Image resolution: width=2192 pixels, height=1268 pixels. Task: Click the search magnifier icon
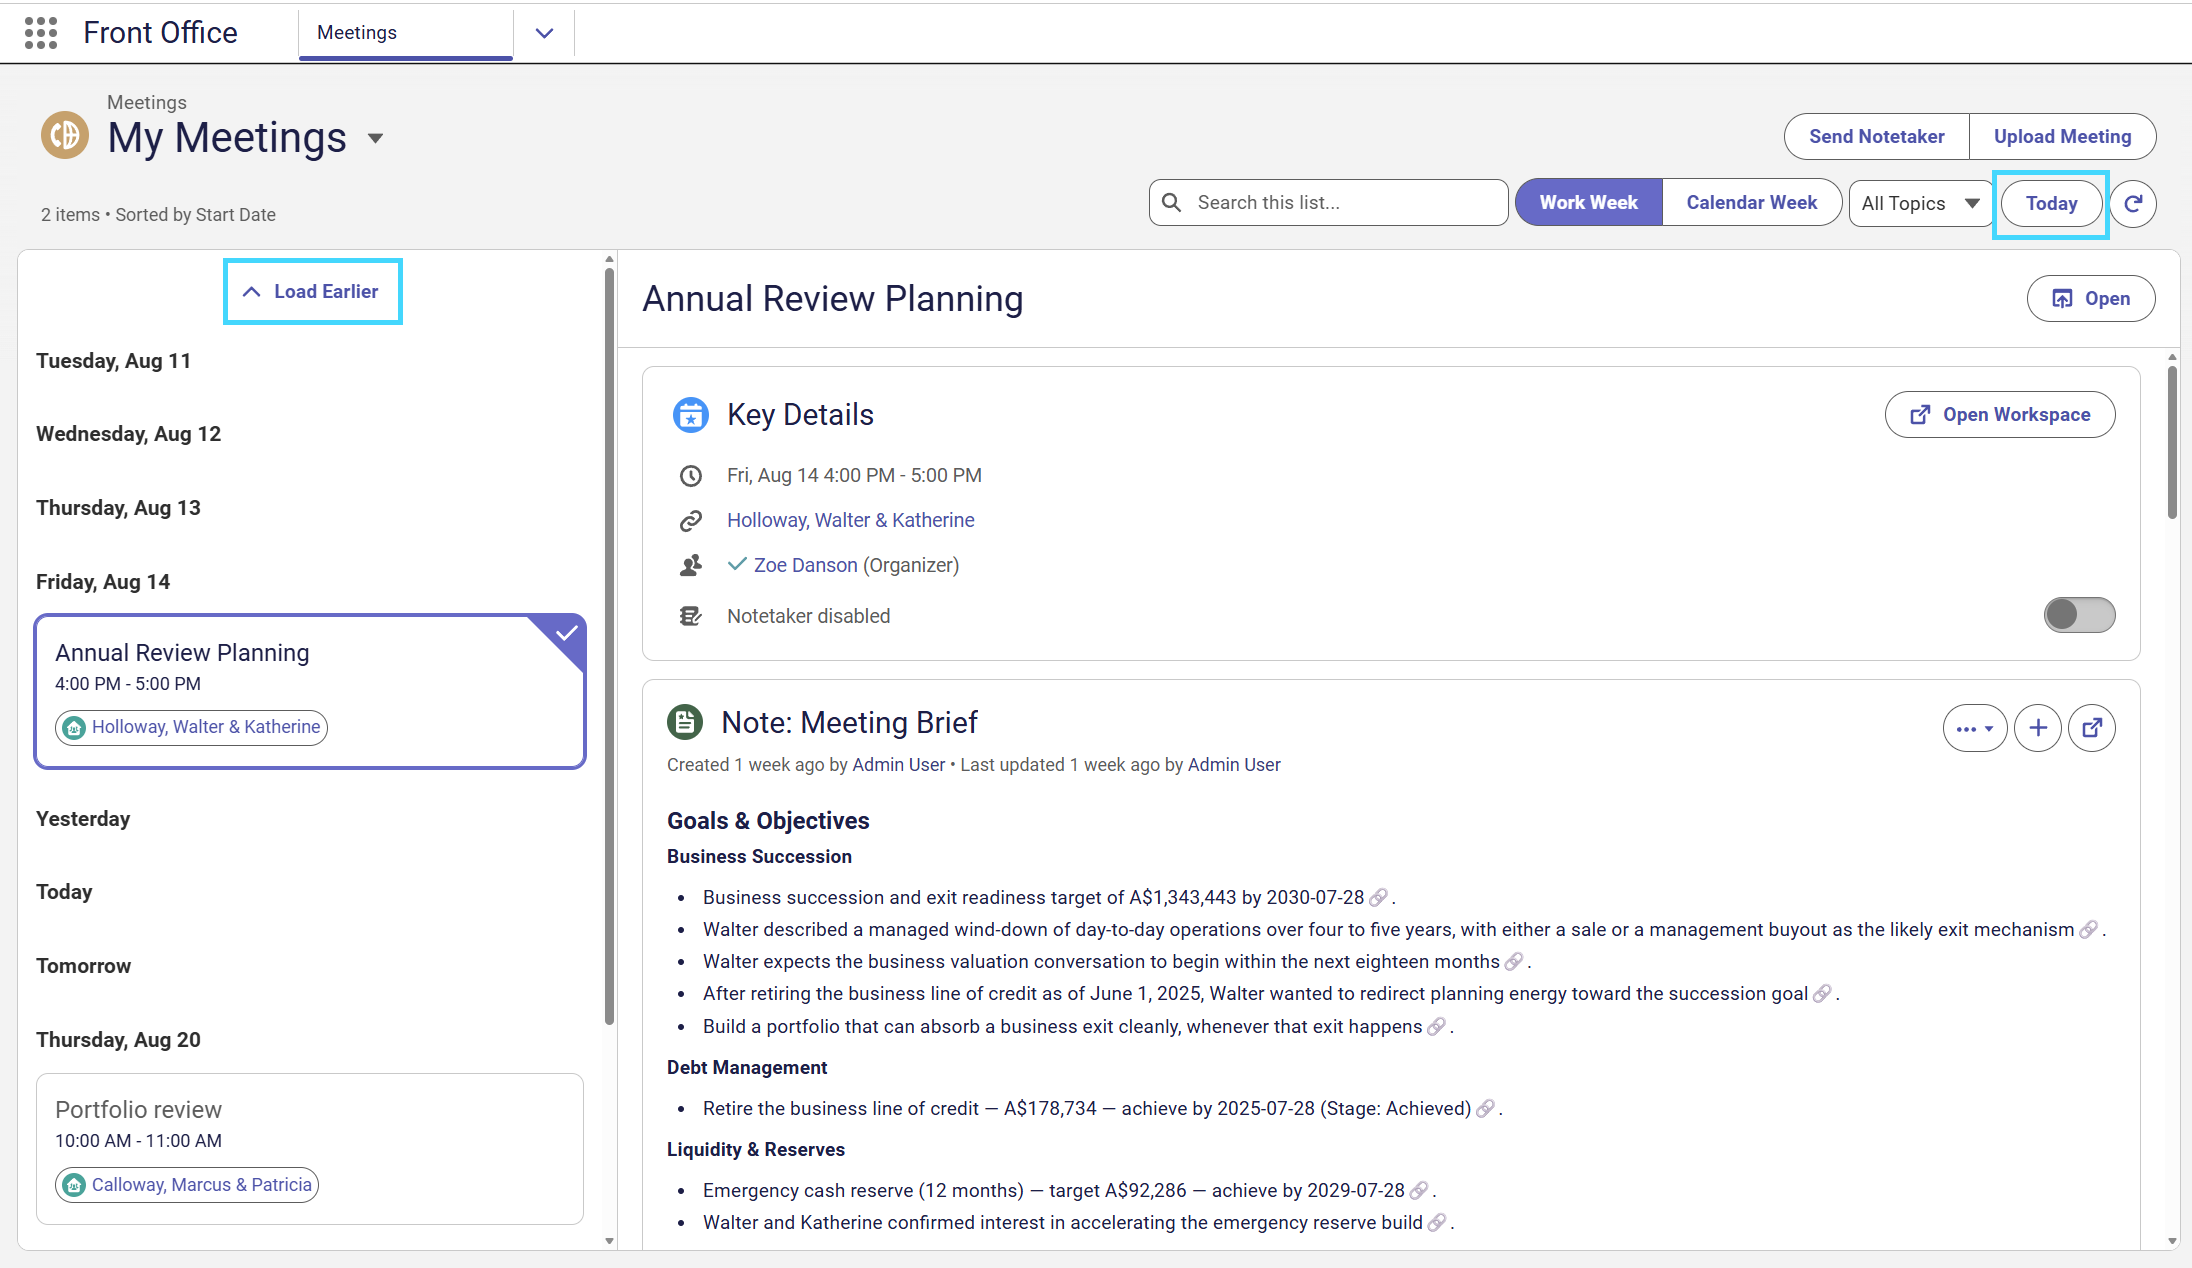click(x=1172, y=203)
